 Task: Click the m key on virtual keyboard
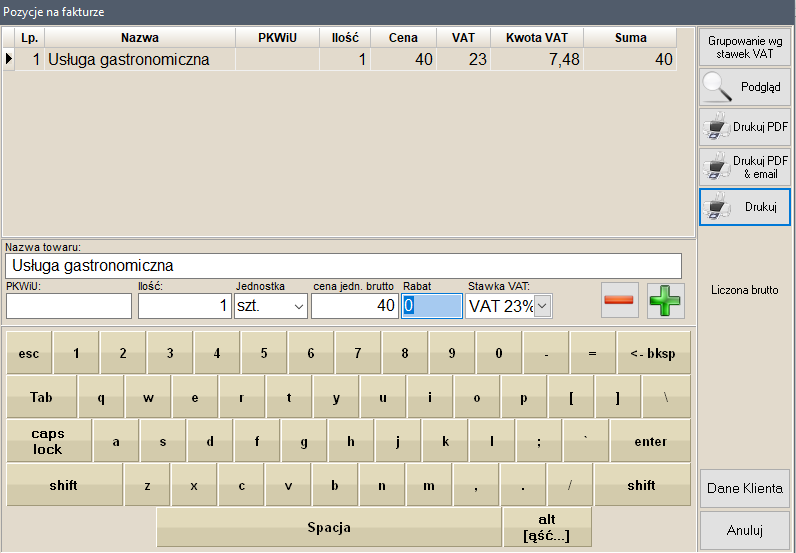[x=429, y=485]
